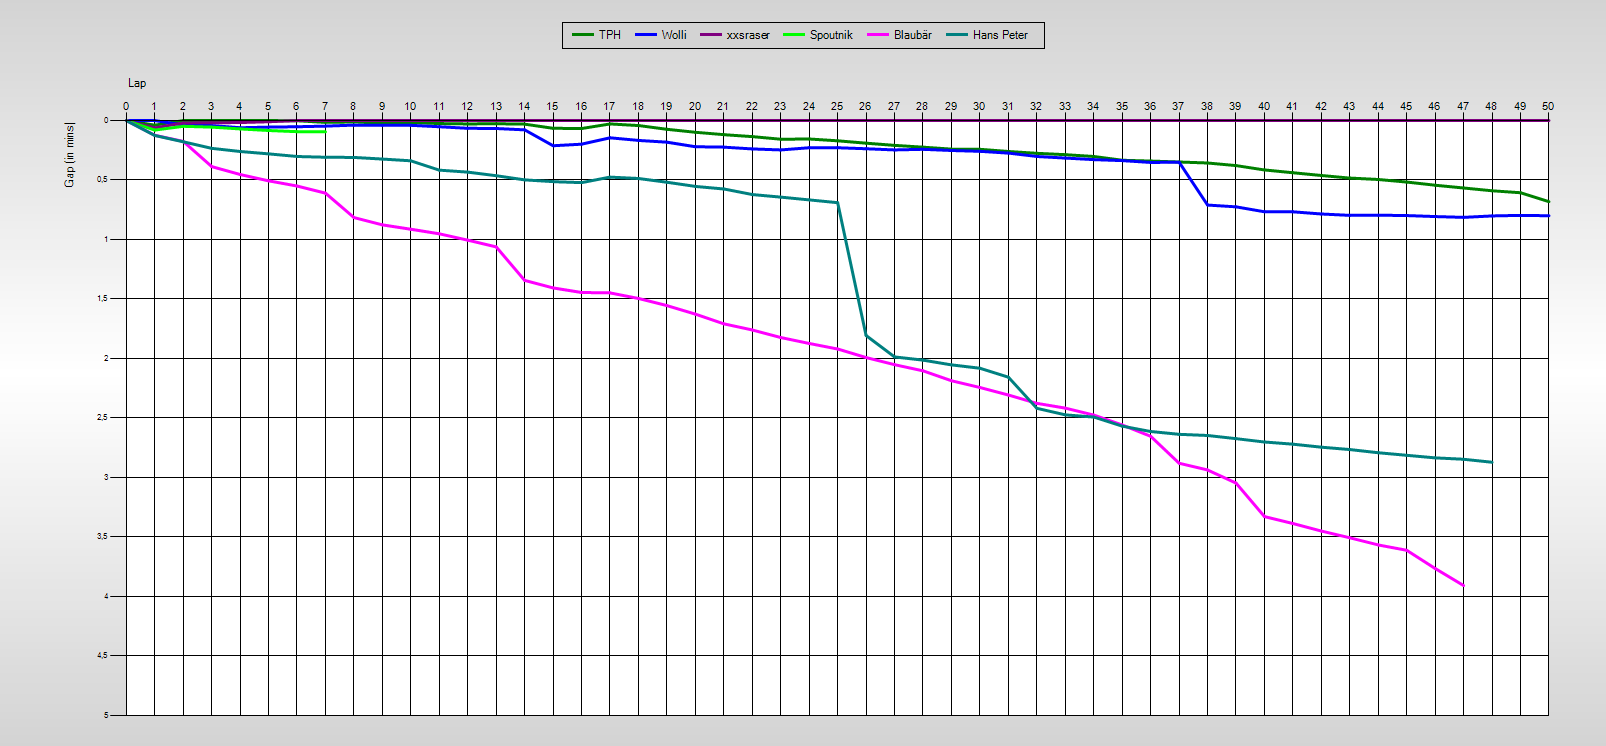Click the Spoutnik legend entry
Viewport: 1606px width, 746px height.
click(x=817, y=35)
